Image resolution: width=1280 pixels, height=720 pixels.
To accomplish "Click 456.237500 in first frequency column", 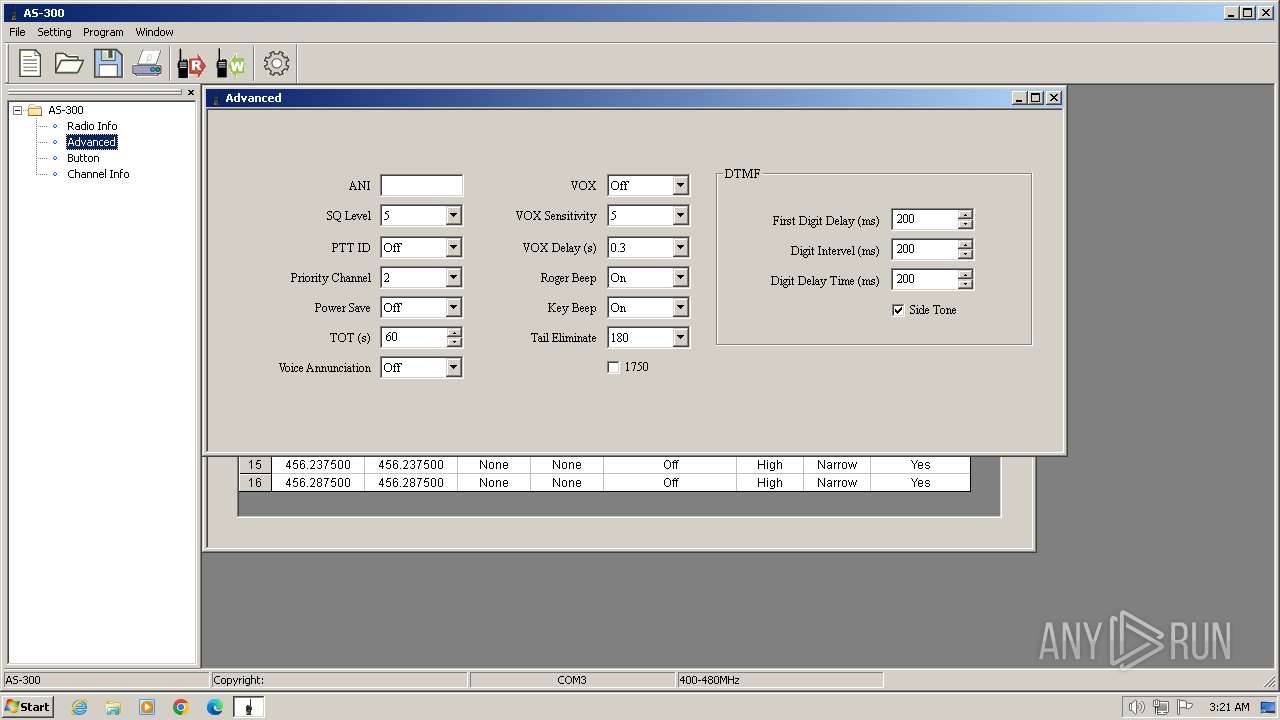I will (318, 465).
